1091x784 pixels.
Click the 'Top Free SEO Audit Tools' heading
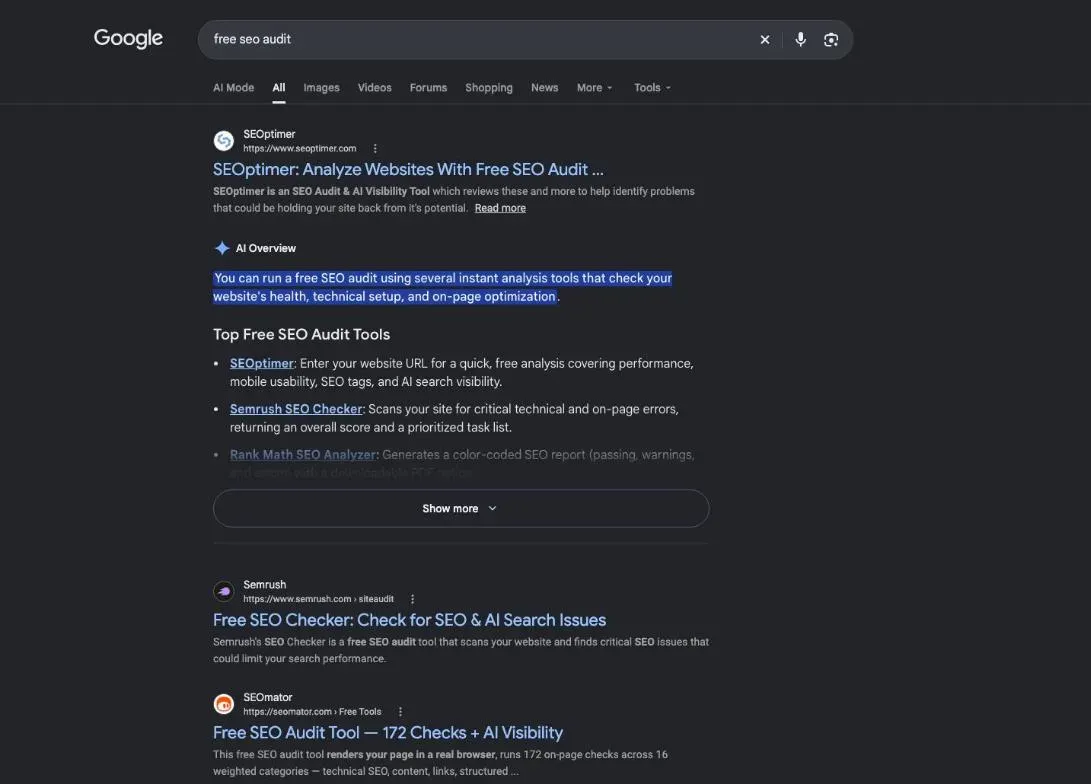(301, 335)
